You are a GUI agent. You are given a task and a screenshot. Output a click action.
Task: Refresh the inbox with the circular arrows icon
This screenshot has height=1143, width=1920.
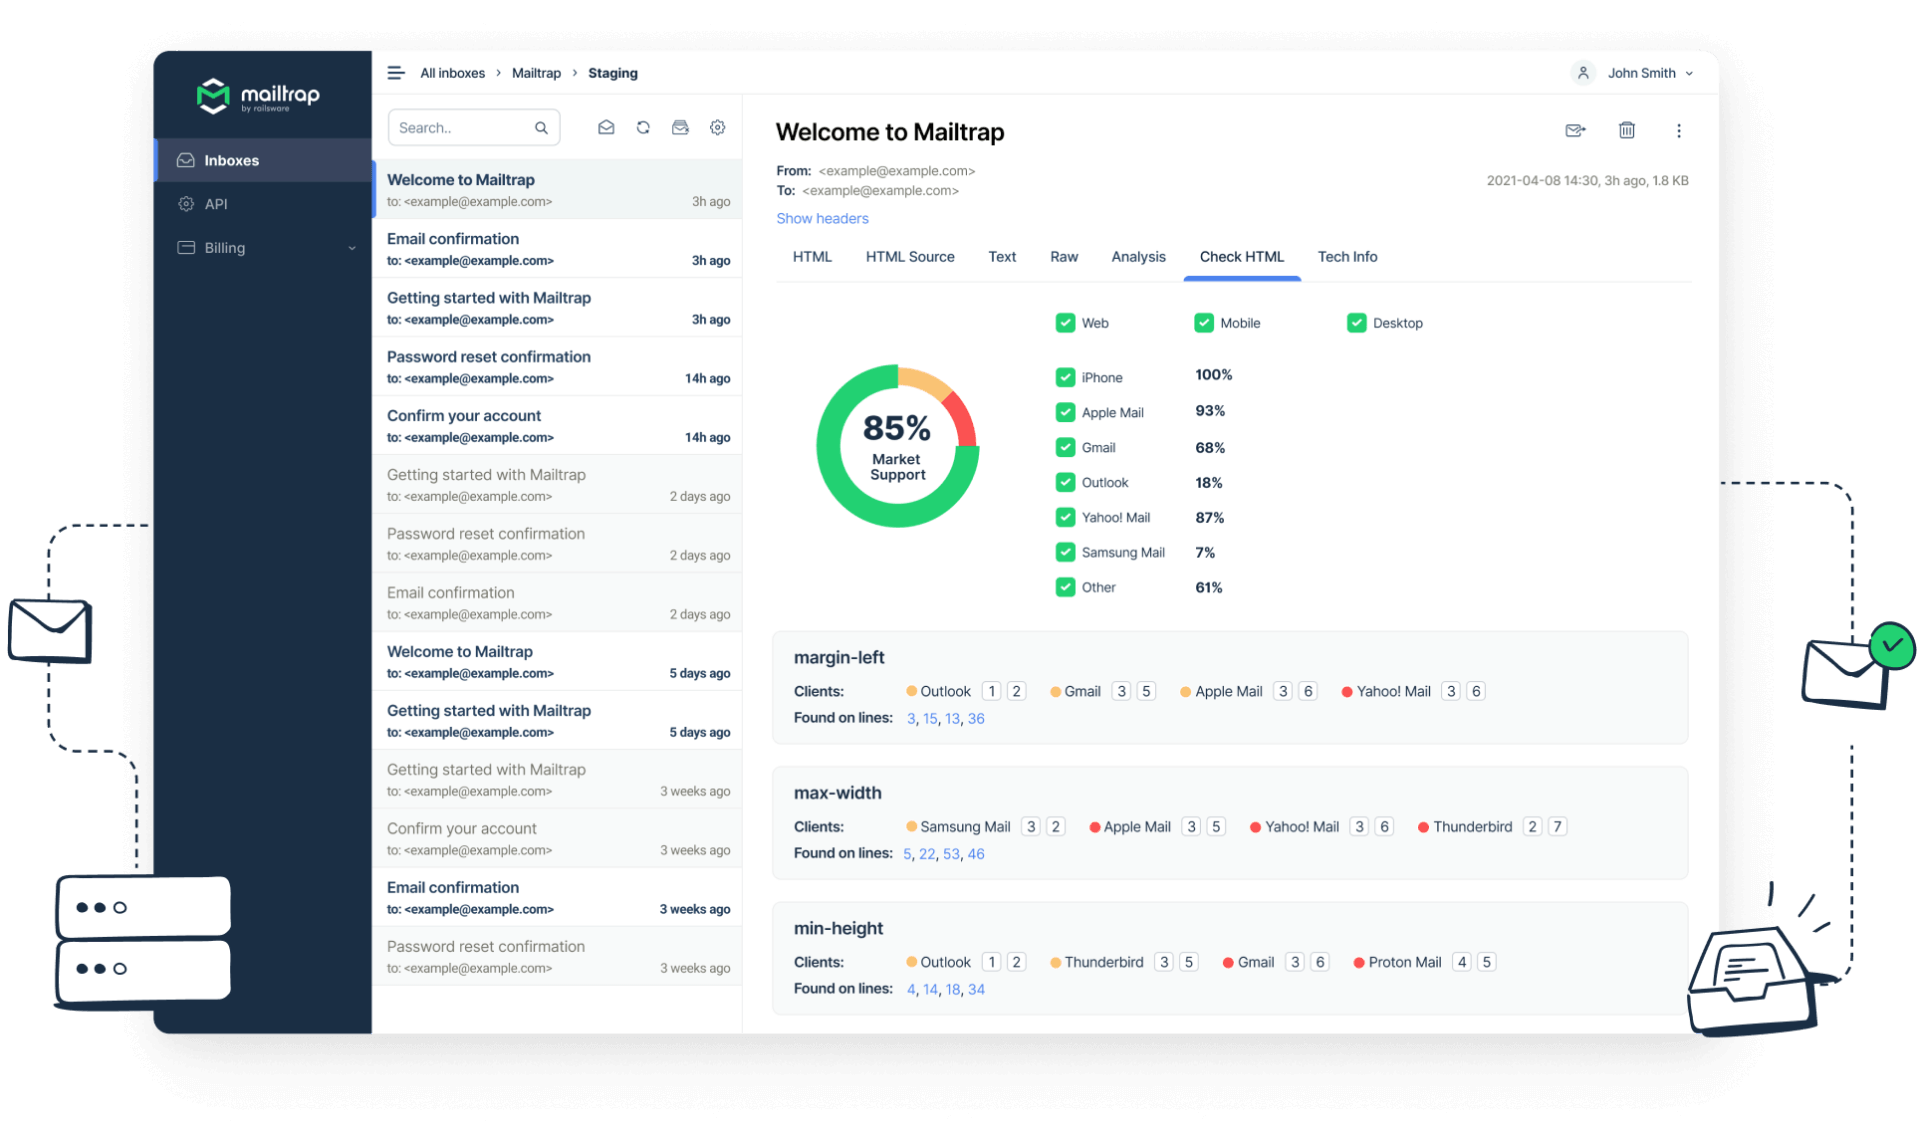click(643, 127)
